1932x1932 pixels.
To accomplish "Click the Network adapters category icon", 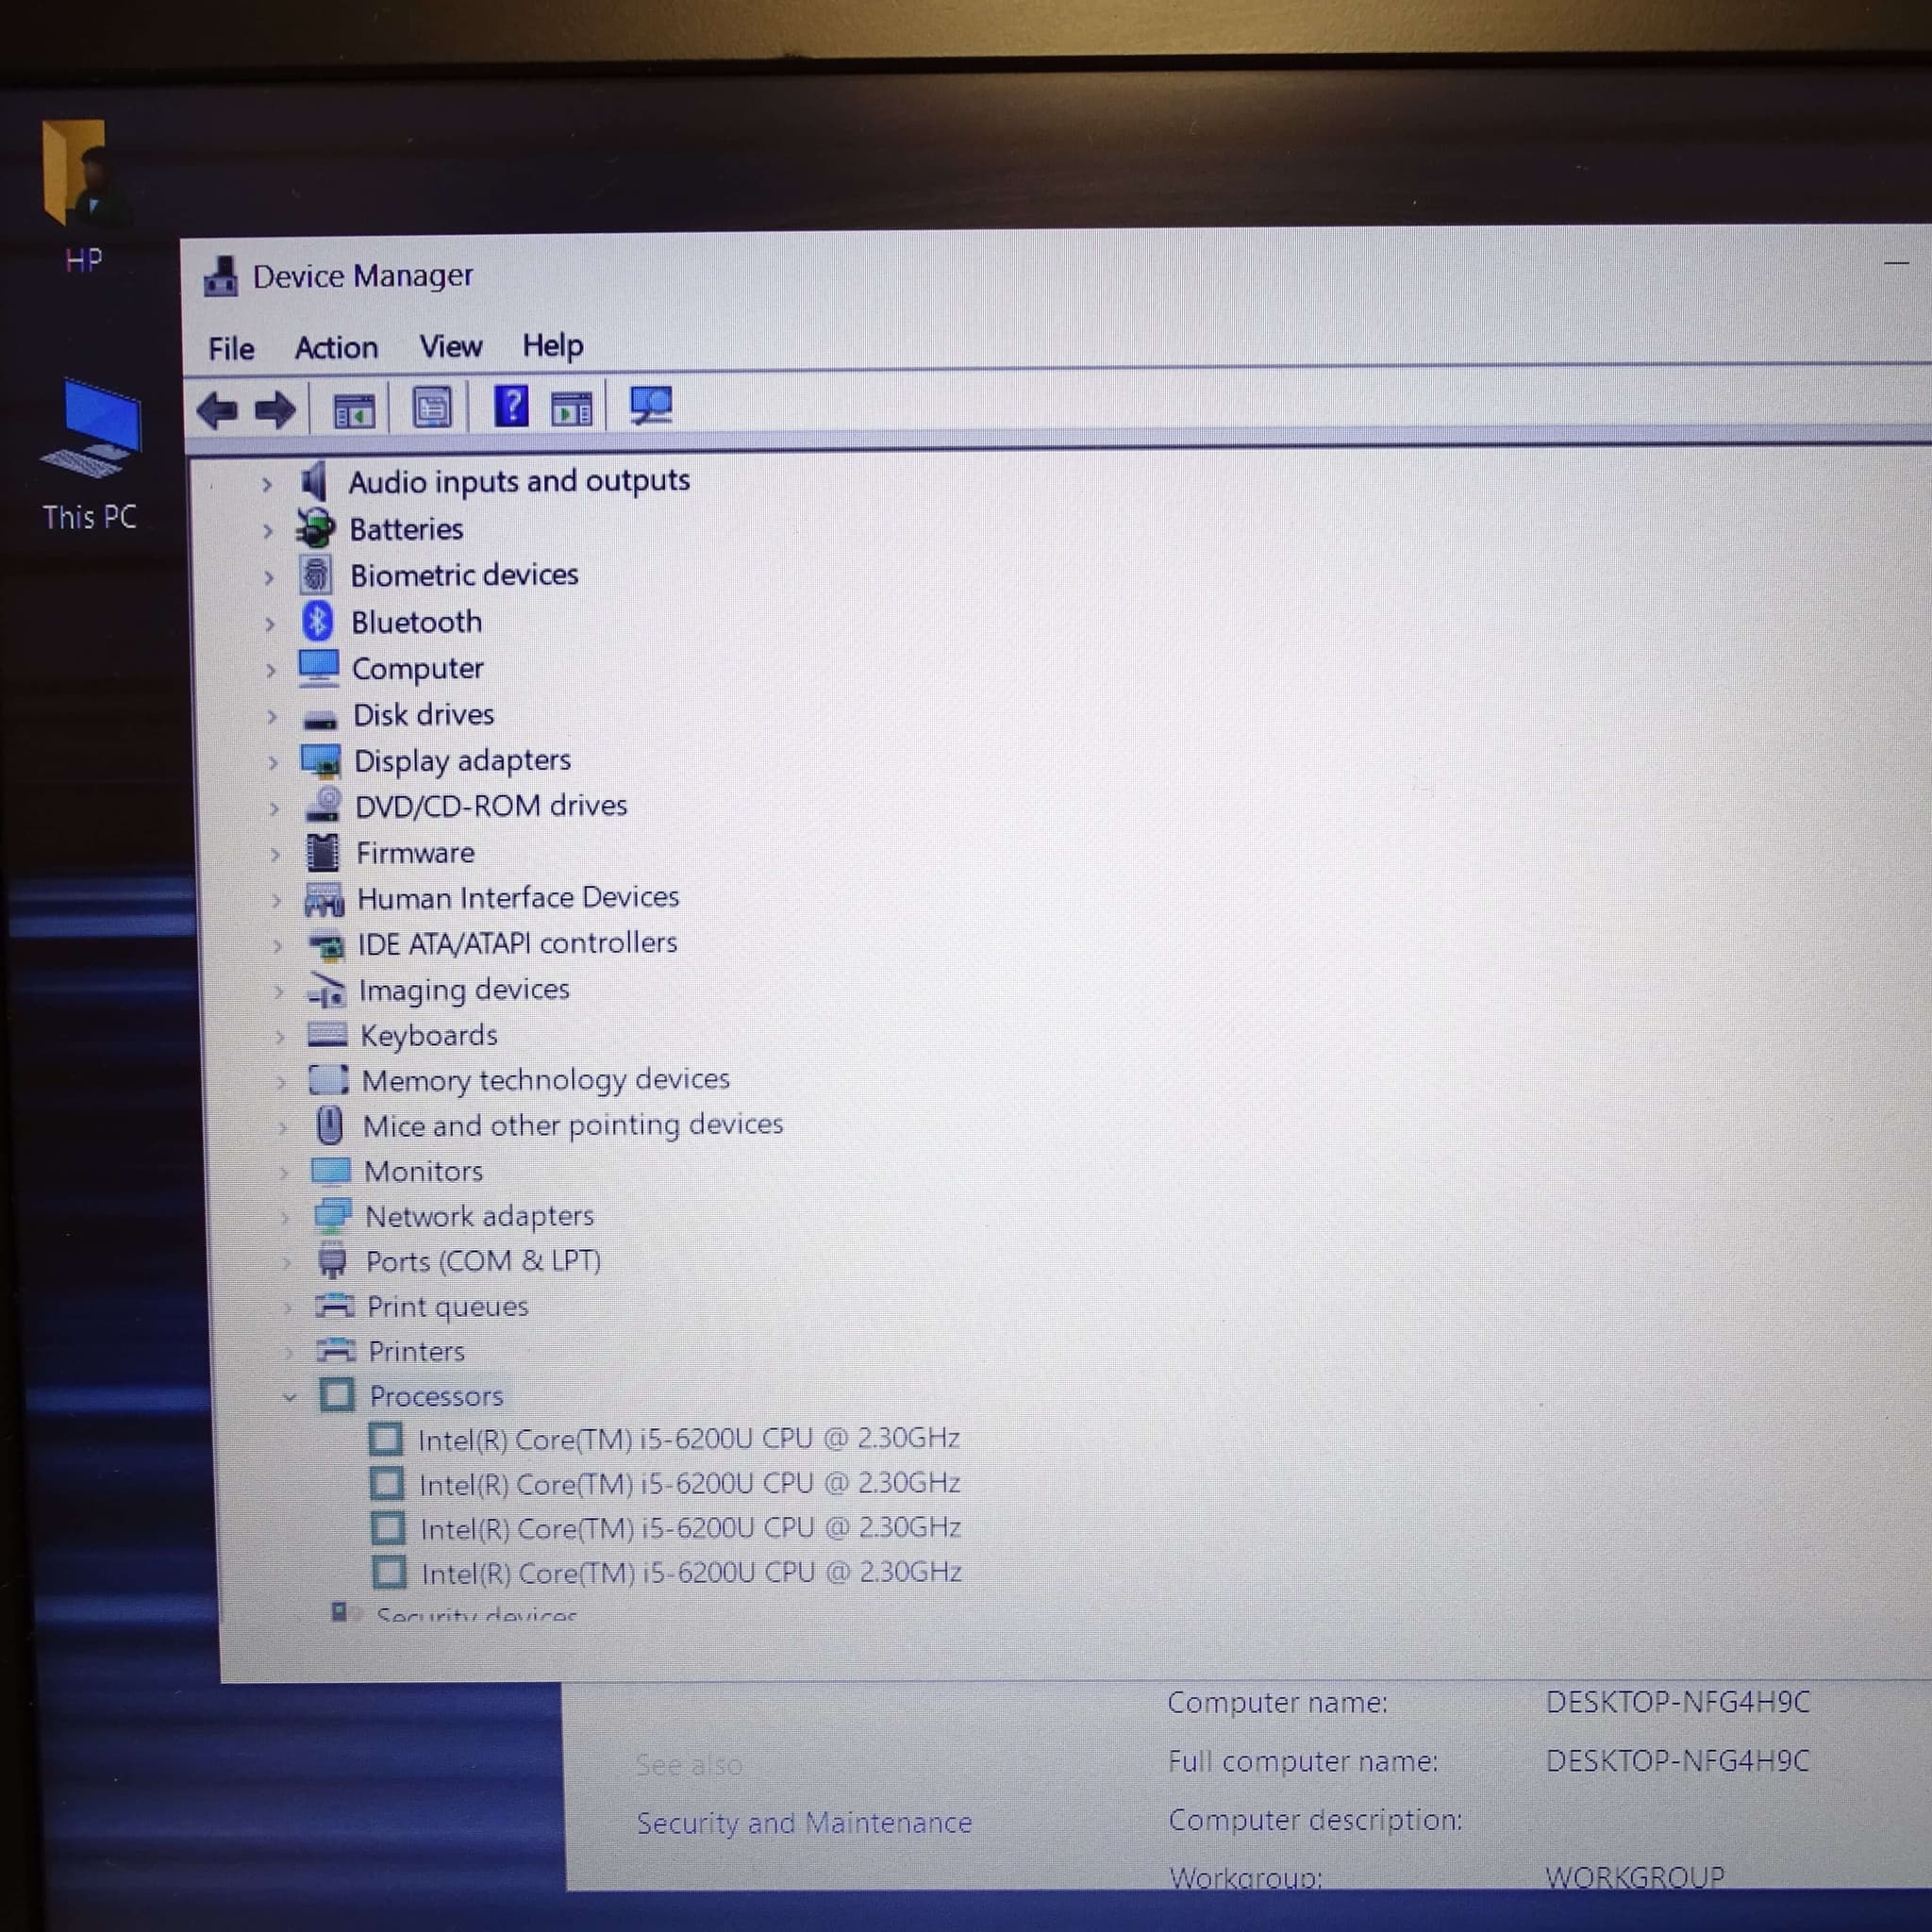I will point(332,1216).
